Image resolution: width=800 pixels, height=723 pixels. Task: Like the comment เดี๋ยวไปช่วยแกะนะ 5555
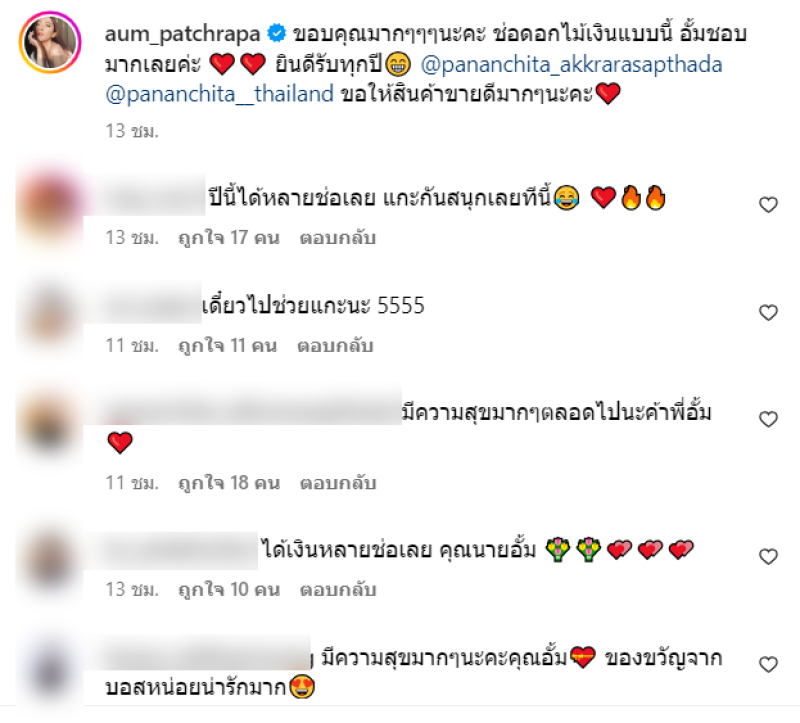[768, 312]
